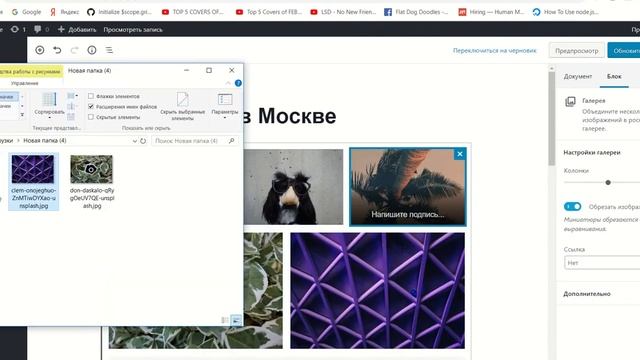Screen dimensions: 640x360
Task: Click the Gallery block icon in sidebar
Action: tap(570, 101)
